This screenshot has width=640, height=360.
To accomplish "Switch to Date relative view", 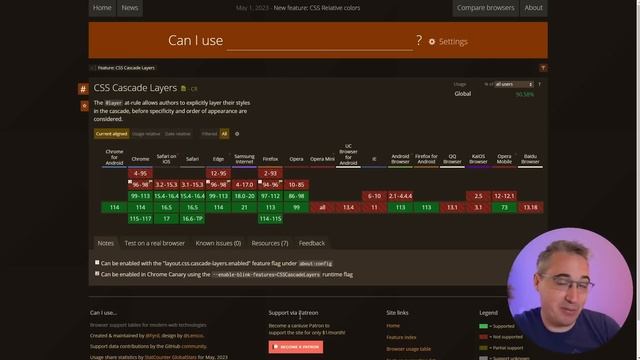I will click(178, 134).
